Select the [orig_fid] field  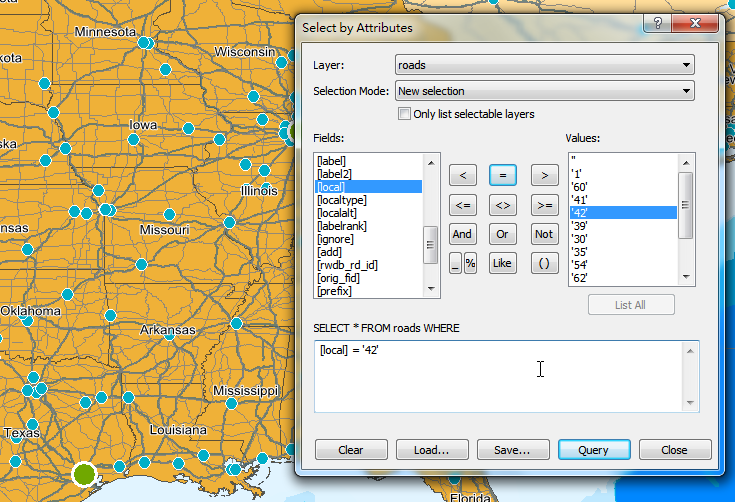pos(368,278)
